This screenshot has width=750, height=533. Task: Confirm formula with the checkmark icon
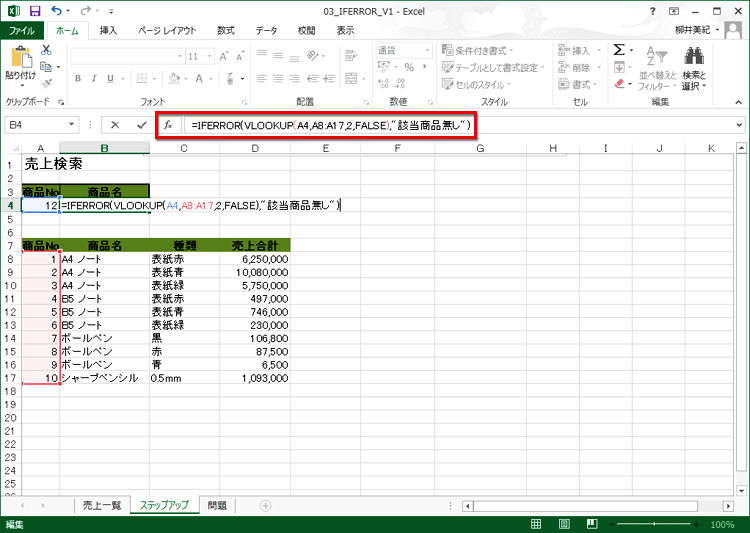[142, 125]
